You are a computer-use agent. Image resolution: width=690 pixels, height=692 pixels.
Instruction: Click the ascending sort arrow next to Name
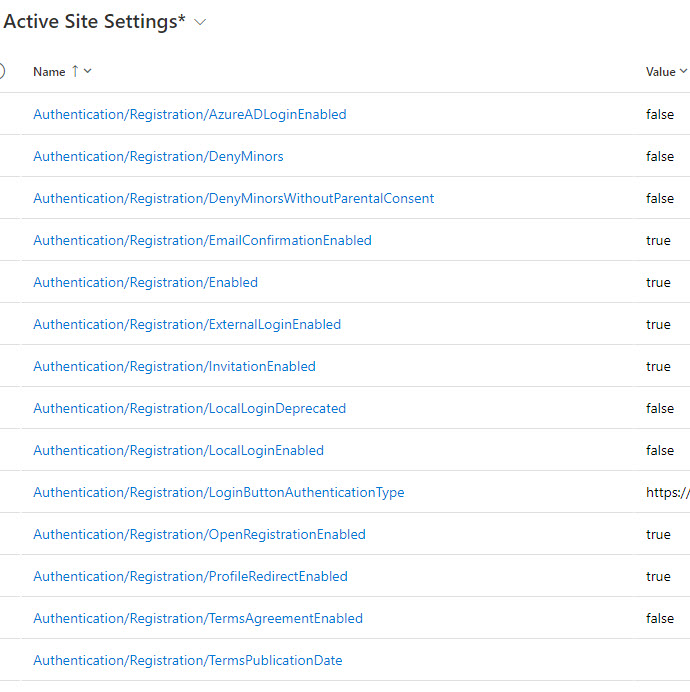(75, 71)
